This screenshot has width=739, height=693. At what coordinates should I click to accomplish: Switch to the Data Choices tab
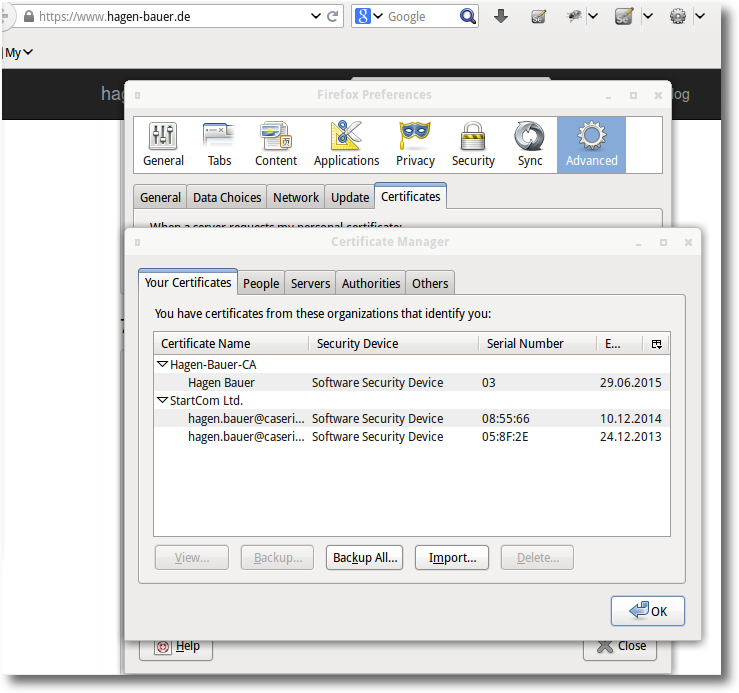227,198
